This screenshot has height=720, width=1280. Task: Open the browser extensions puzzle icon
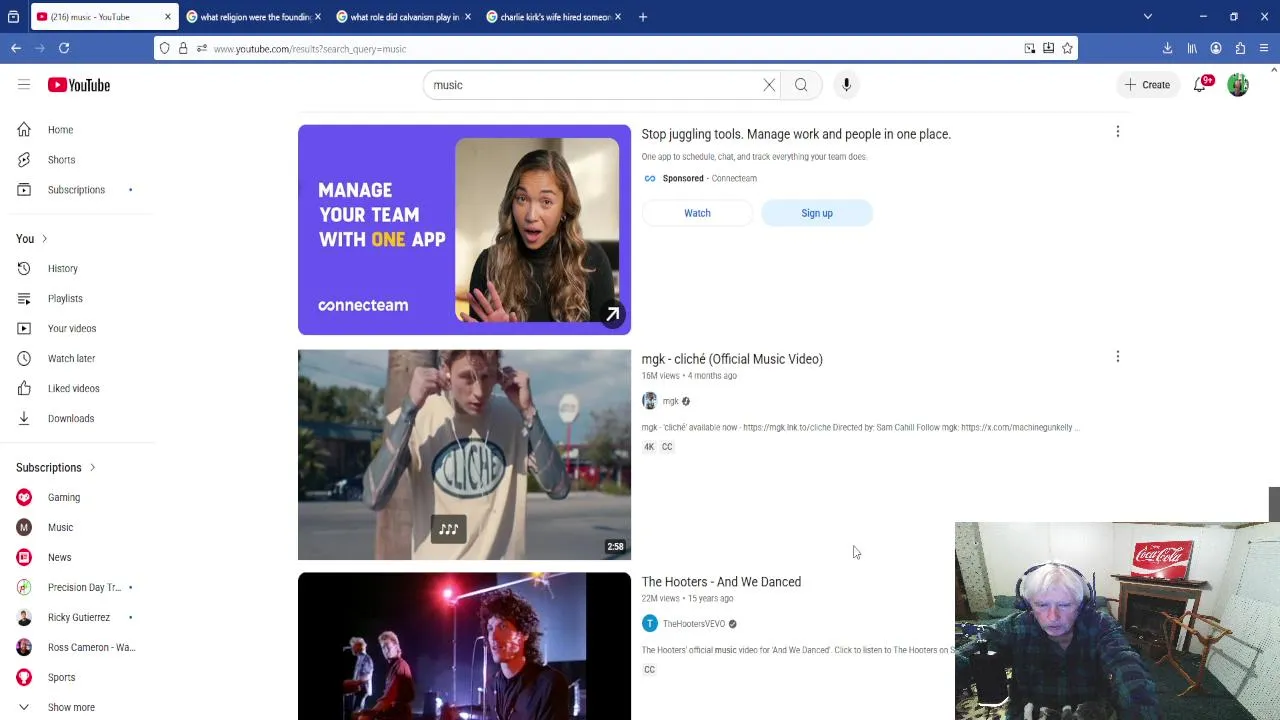click(1240, 48)
